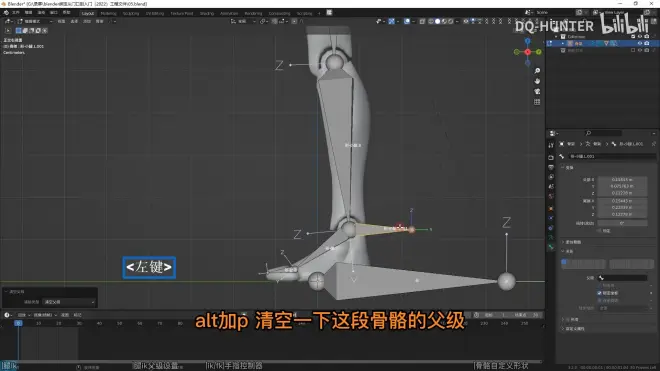Click the red X axis gizmo circle

coord(527,52)
